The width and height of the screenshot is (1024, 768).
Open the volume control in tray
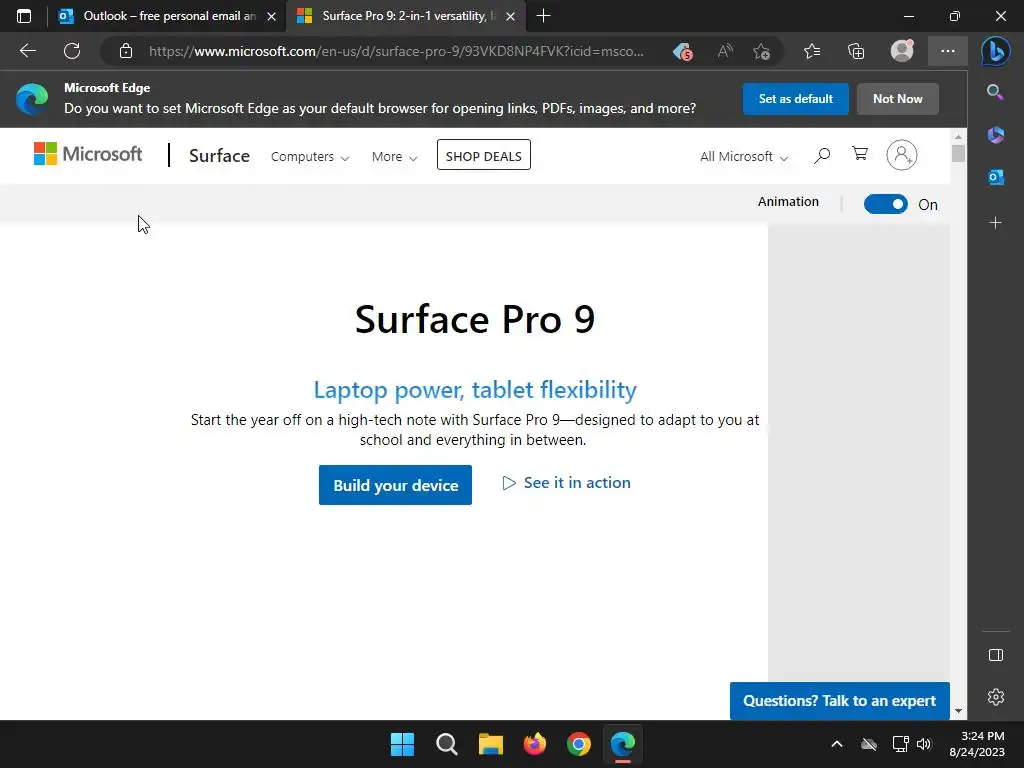(x=923, y=744)
